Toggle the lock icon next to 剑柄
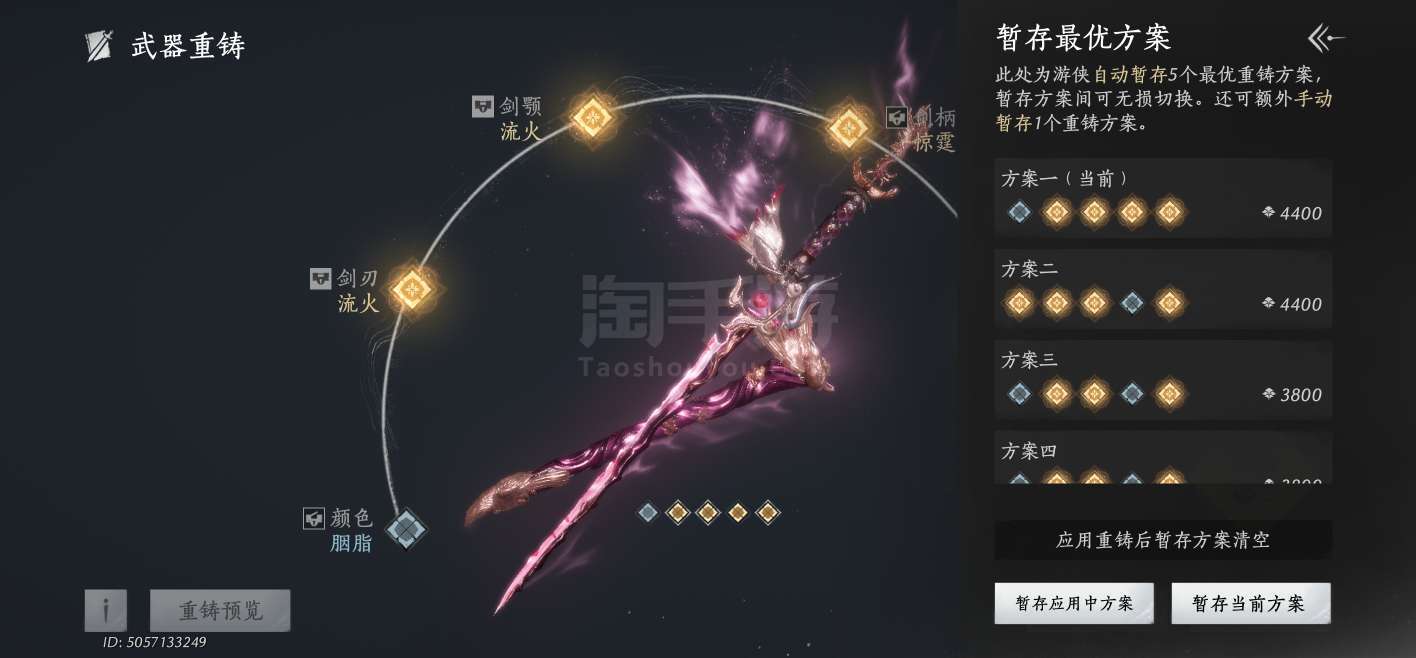Viewport: 1416px width, 658px height. (x=896, y=117)
